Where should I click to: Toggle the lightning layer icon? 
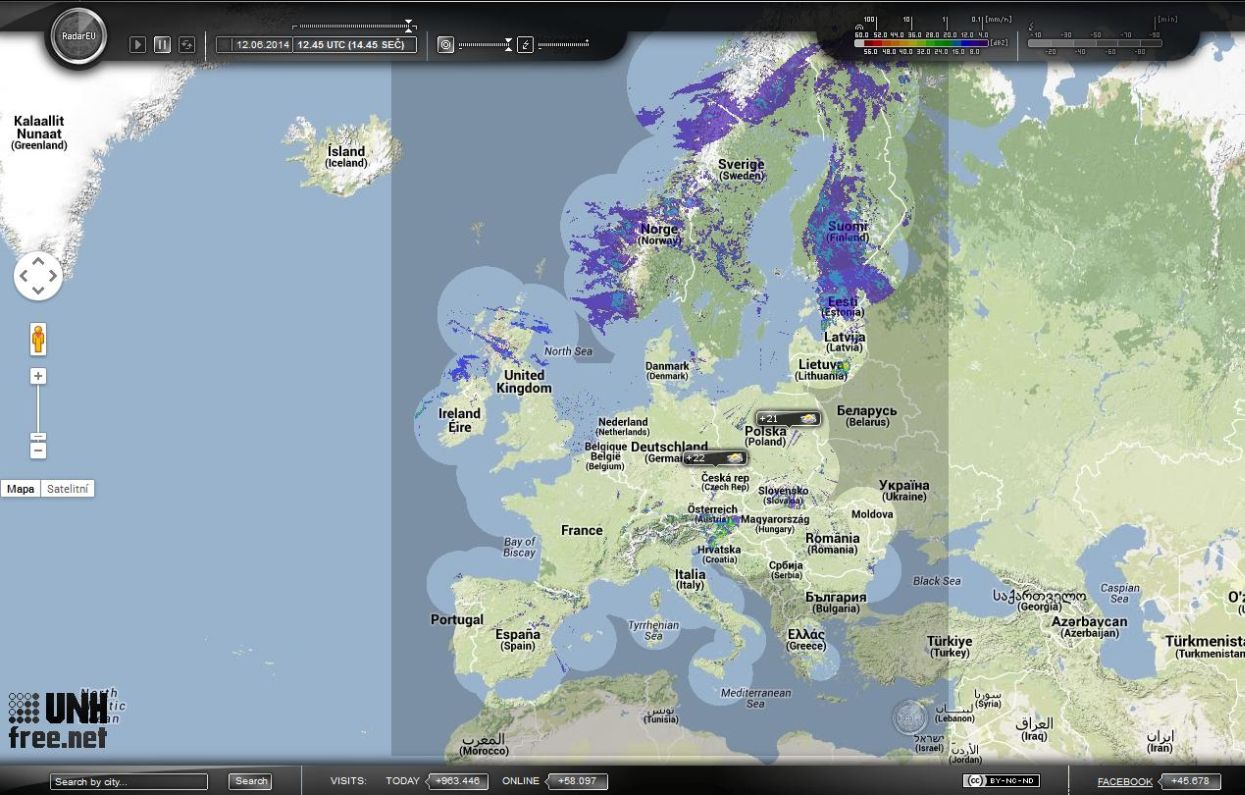click(x=526, y=45)
